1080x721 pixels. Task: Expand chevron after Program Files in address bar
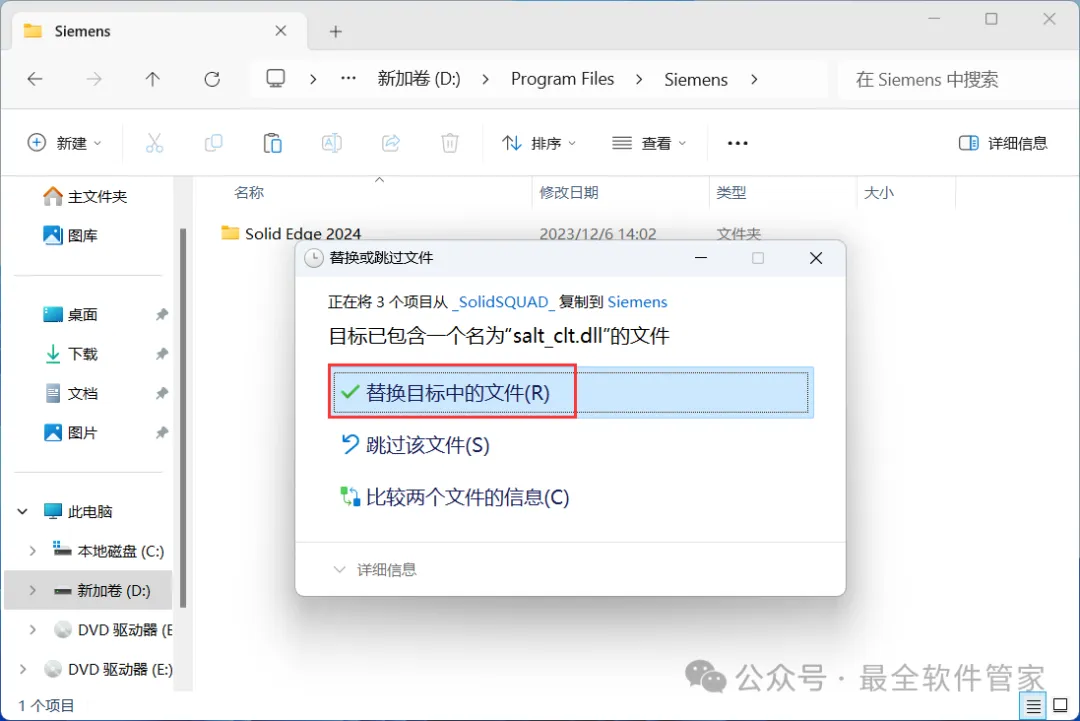coord(639,79)
